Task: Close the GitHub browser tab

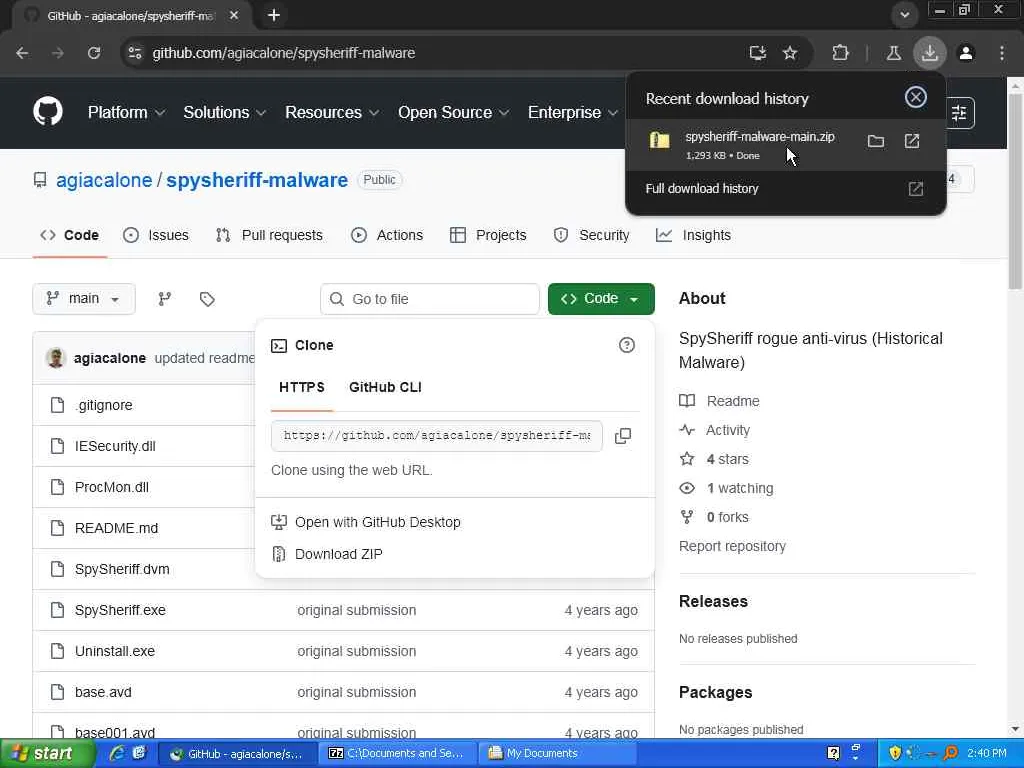Action: click(x=234, y=15)
